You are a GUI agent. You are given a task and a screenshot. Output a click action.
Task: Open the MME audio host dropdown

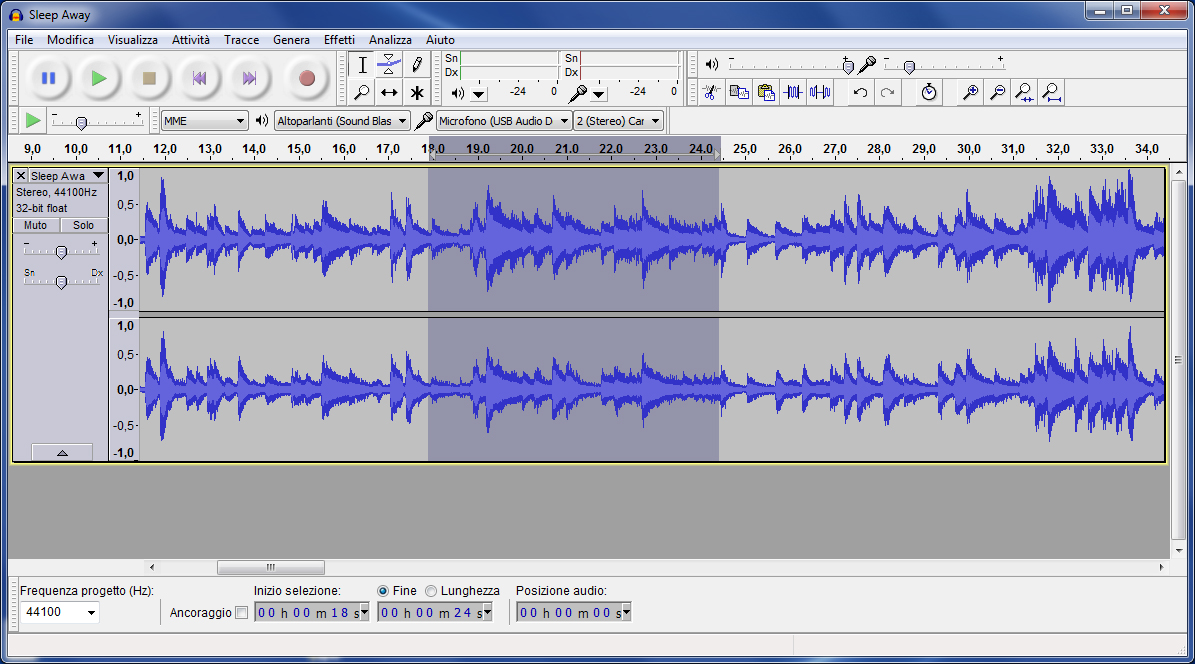click(205, 121)
